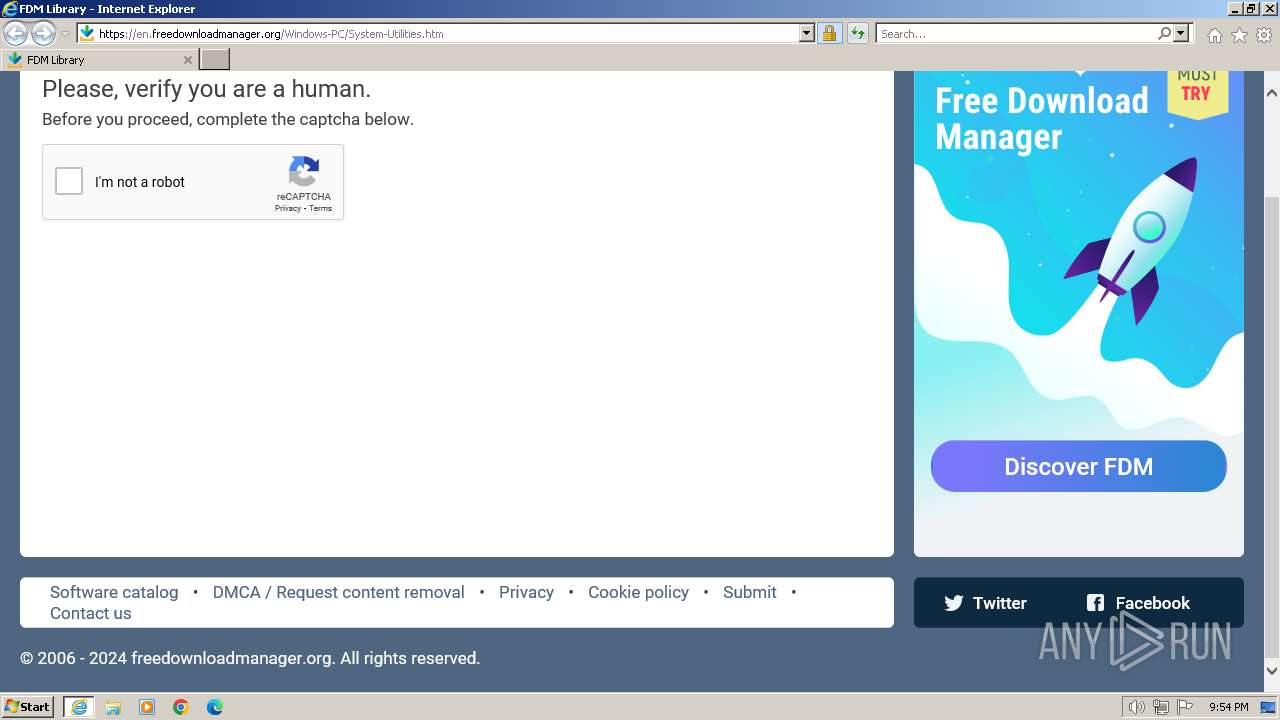Go forward with the browser Forward arrow
This screenshot has height=720, width=1280.
(43, 33)
